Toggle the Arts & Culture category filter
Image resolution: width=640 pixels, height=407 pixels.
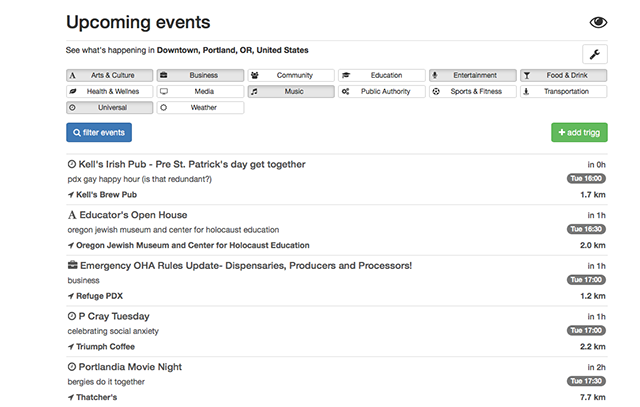click(110, 75)
